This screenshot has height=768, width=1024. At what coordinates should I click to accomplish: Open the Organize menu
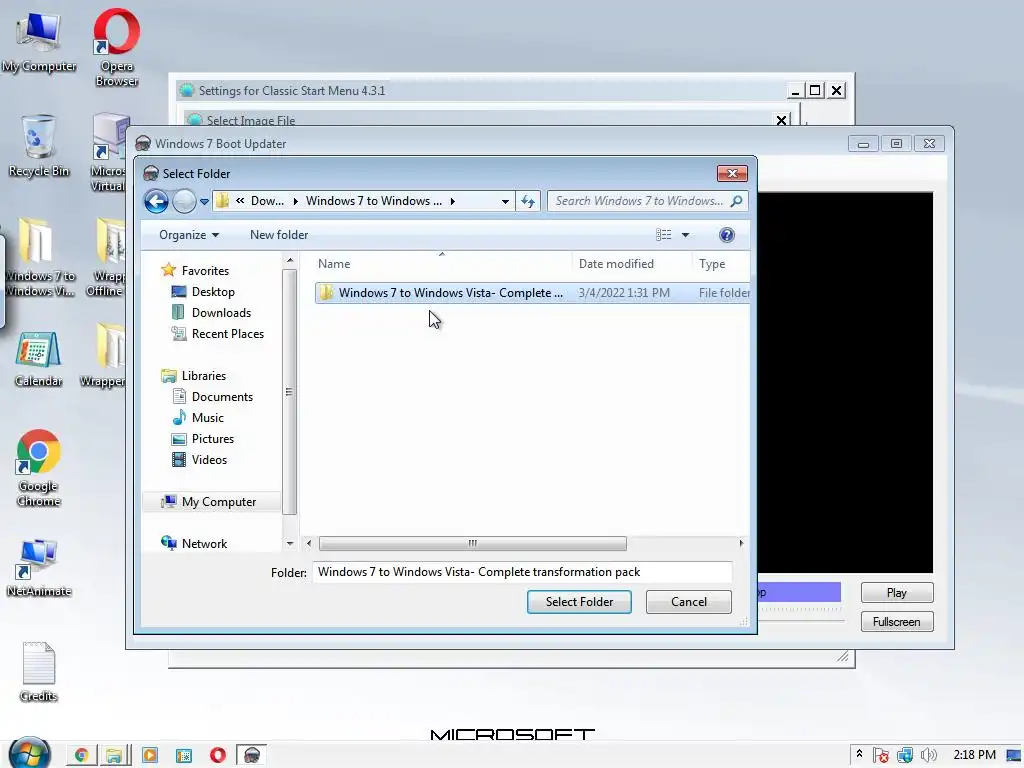(x=189, y=235)
